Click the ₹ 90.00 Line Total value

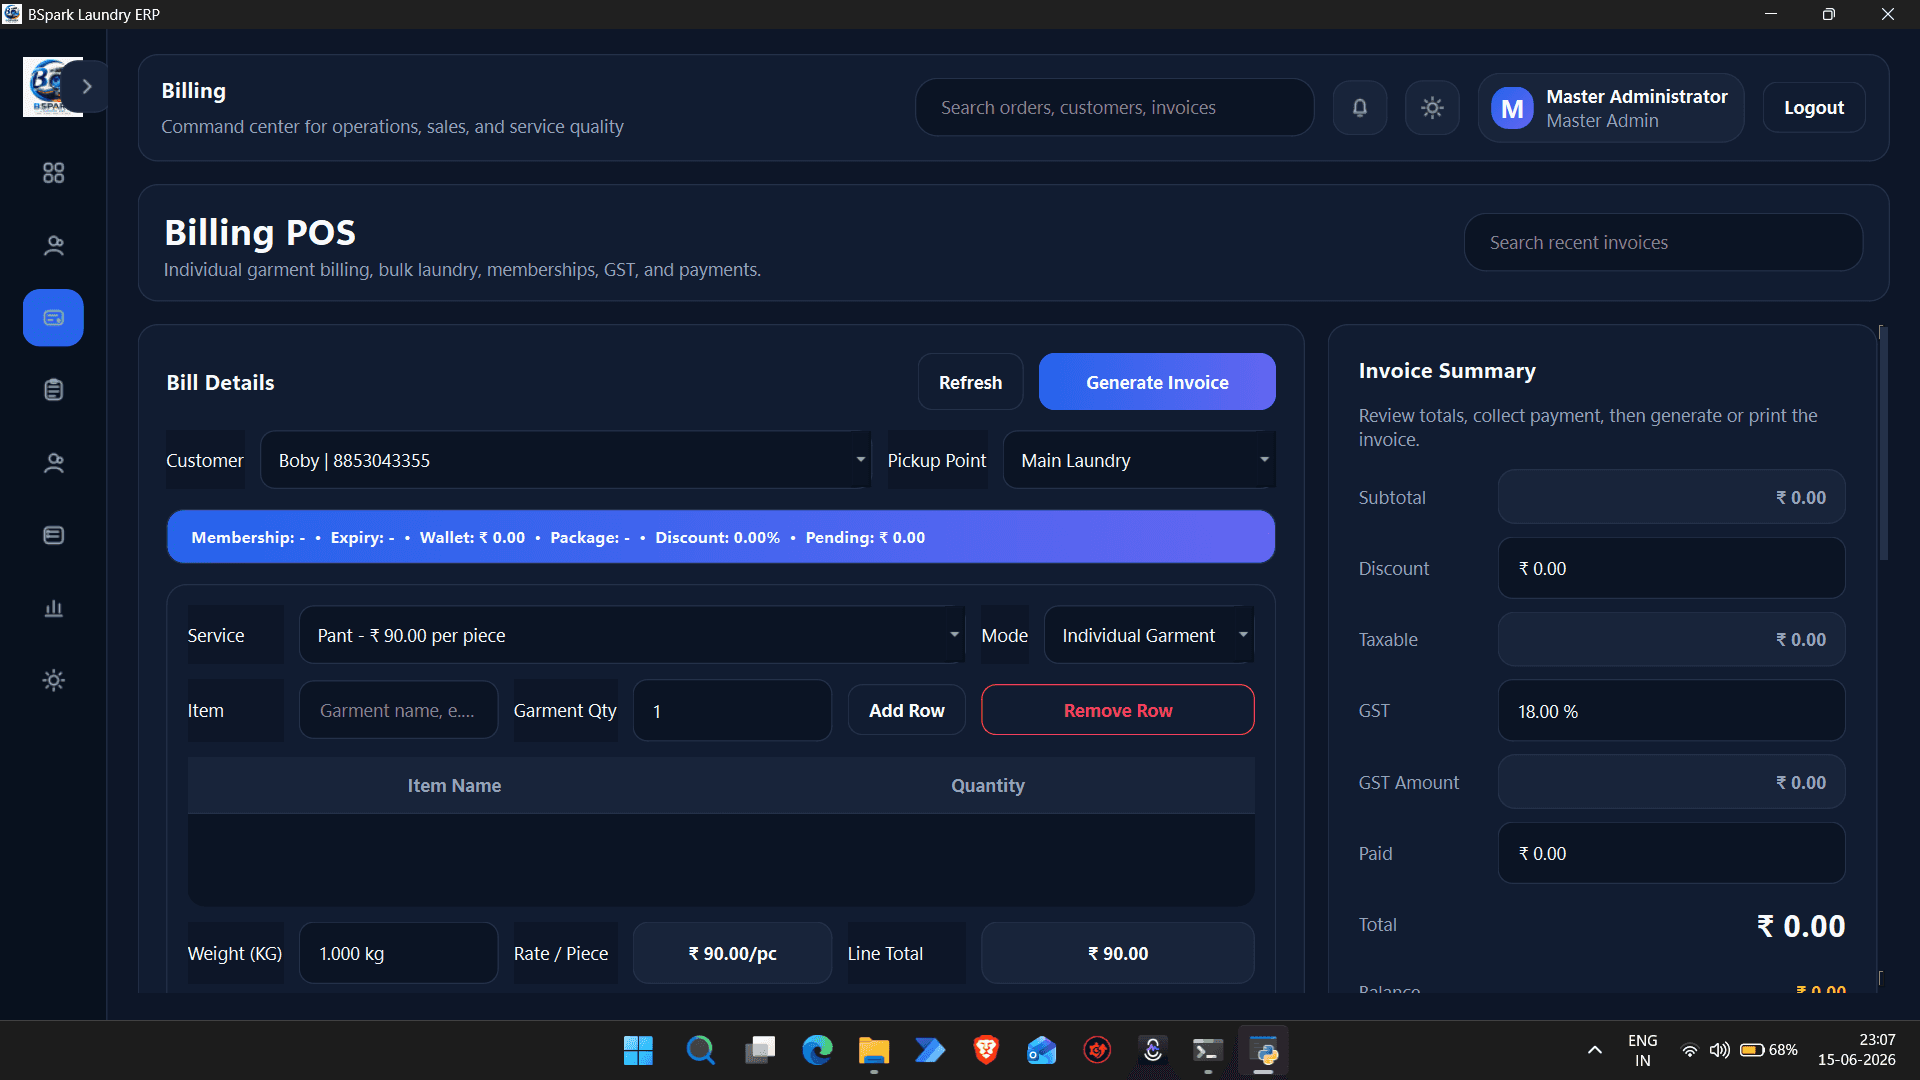1117,953
